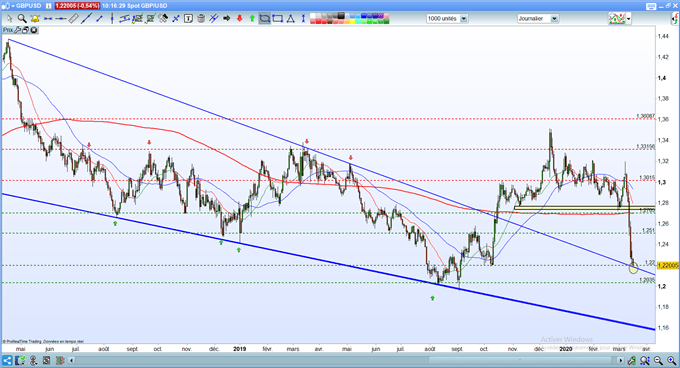The image size is (680, 368).
Task: Click the 1,3015 level label
Action: tap(647, 178)
